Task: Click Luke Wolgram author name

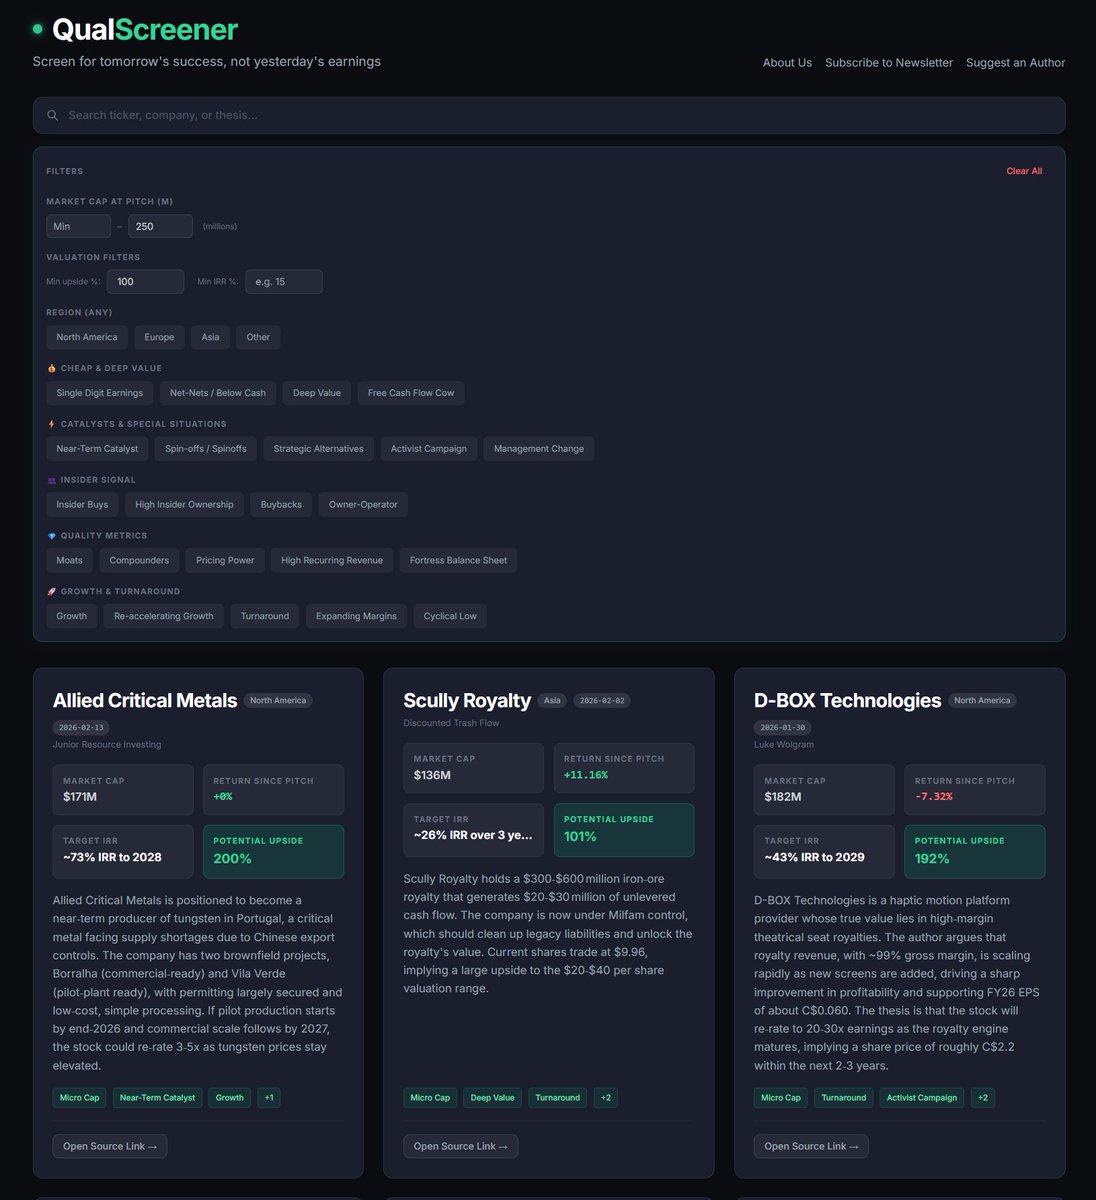Action: click(783, 744)
